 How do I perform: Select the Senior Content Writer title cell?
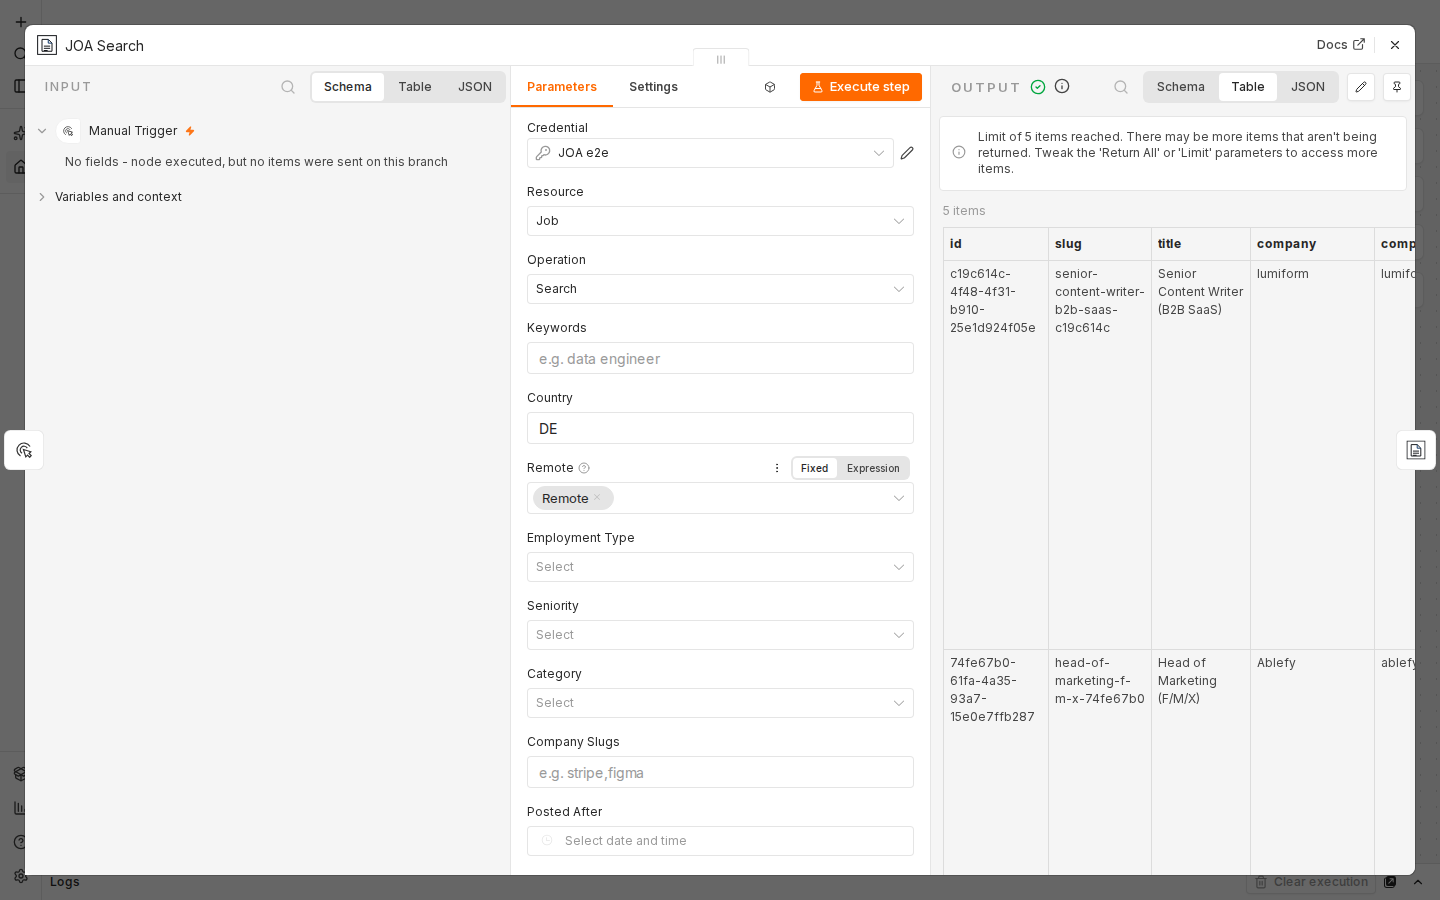point(1201,455)
